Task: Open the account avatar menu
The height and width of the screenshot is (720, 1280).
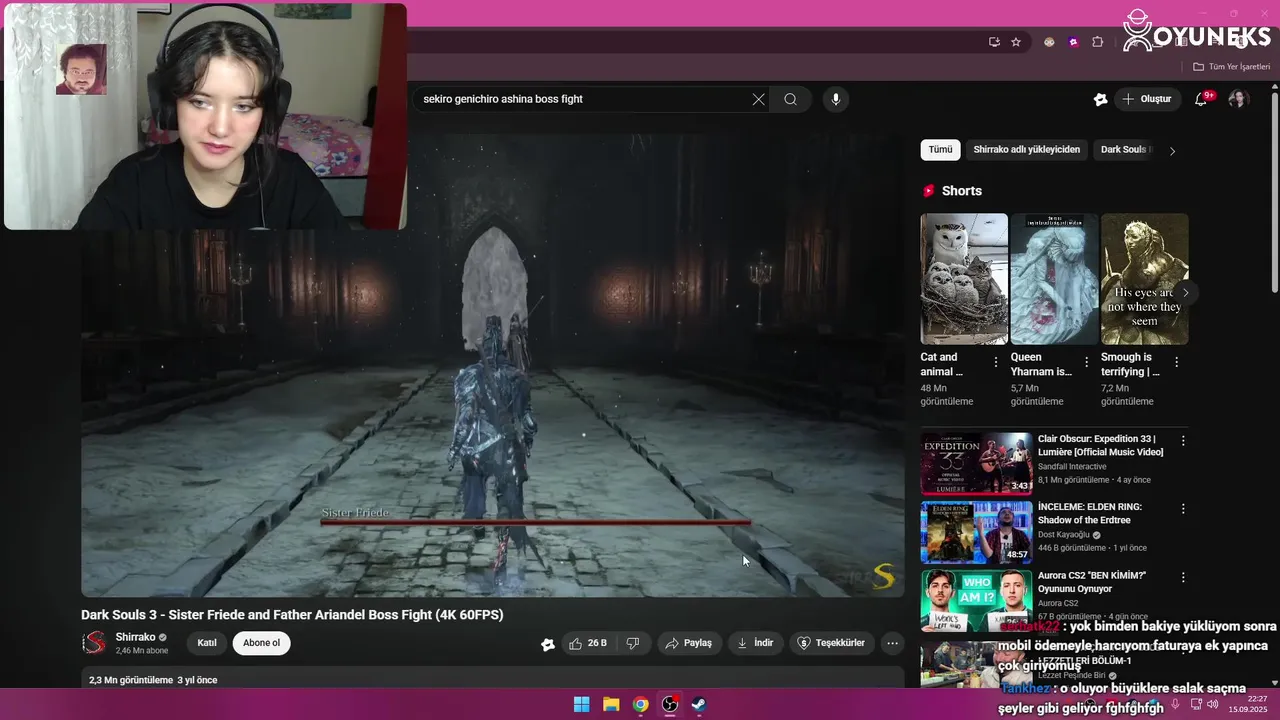Action: coord(1238,99)
